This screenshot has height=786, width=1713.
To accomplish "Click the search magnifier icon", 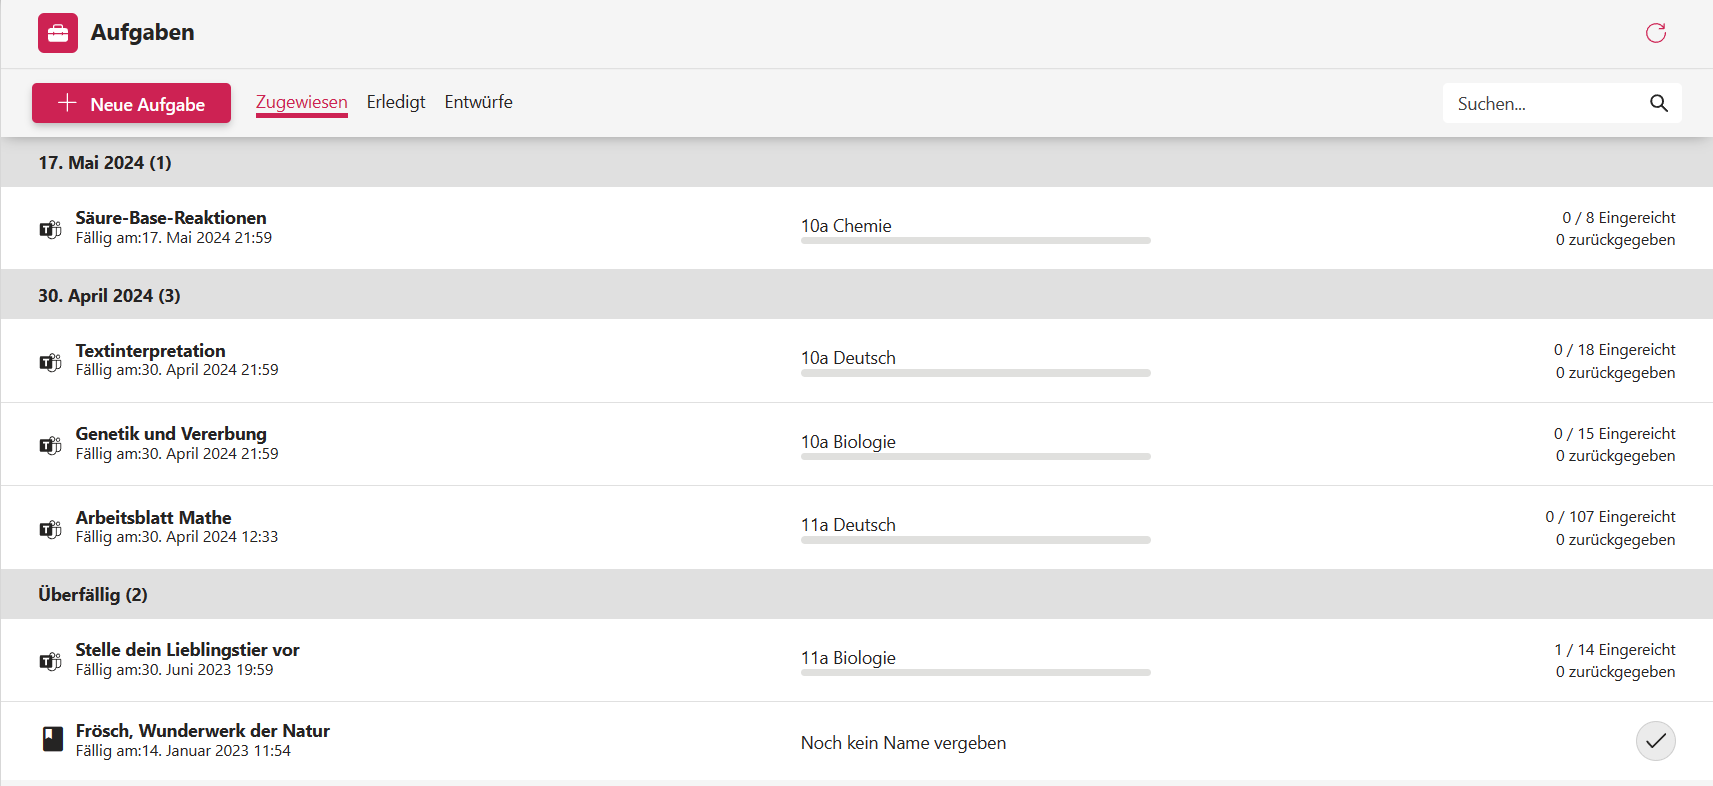I will pyautogui.click(x=1659, y=103).
